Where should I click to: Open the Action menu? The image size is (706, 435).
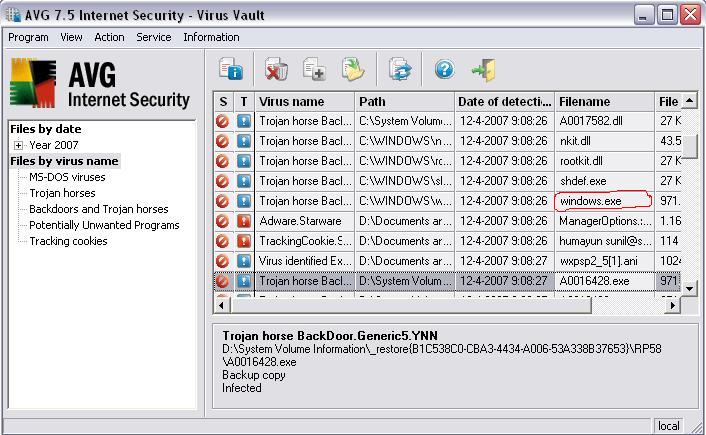[109, 37]
